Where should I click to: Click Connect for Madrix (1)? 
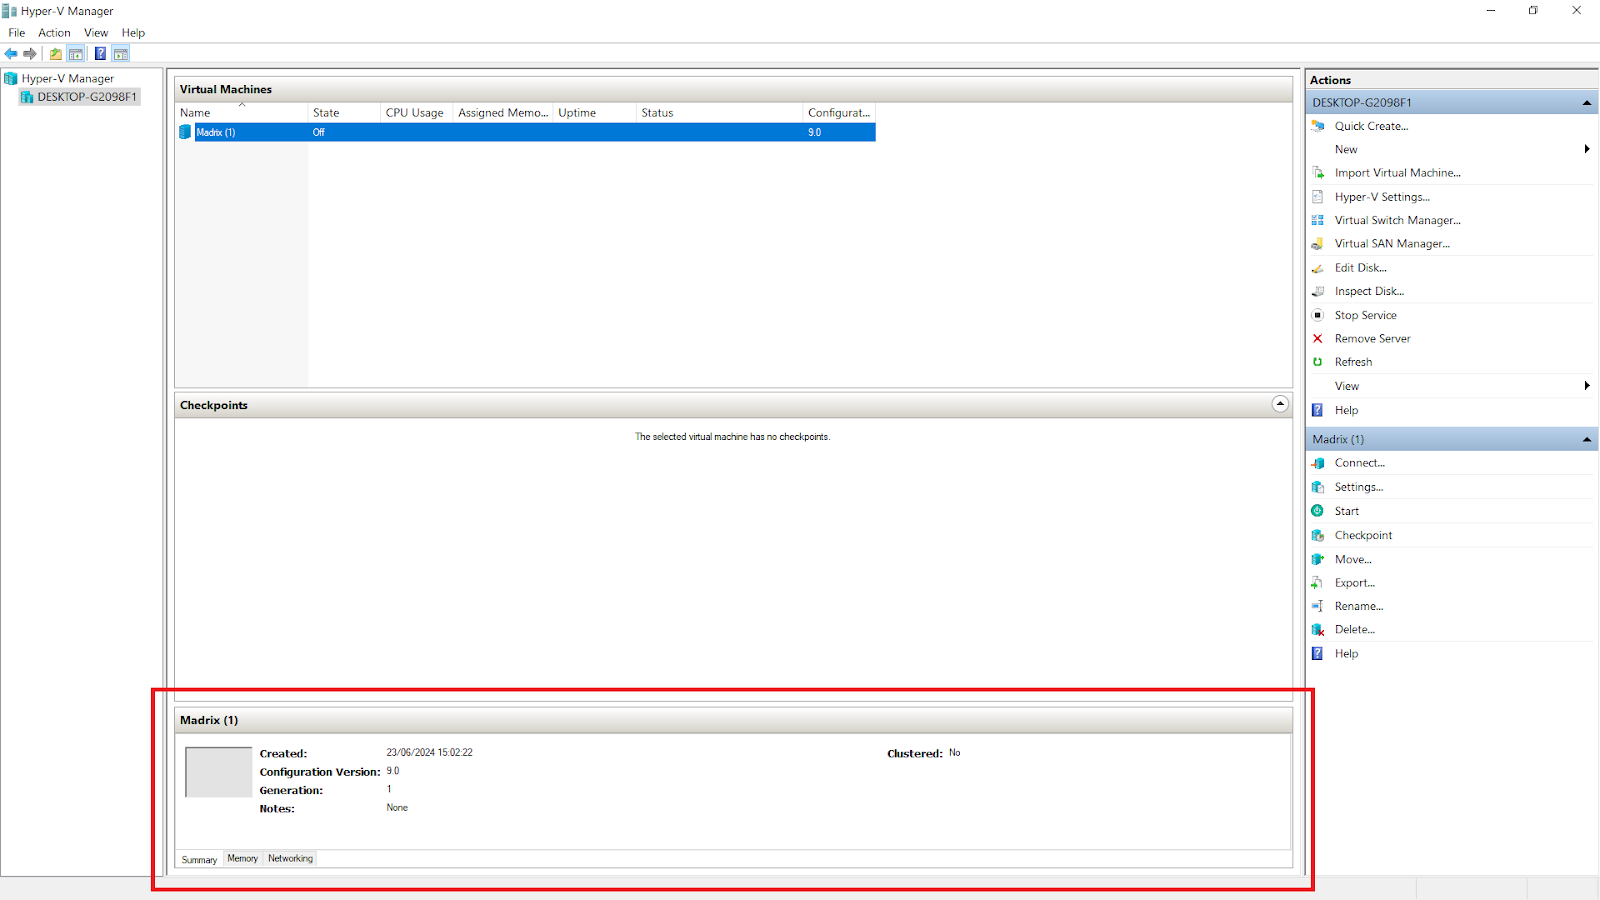[1360, 463]
